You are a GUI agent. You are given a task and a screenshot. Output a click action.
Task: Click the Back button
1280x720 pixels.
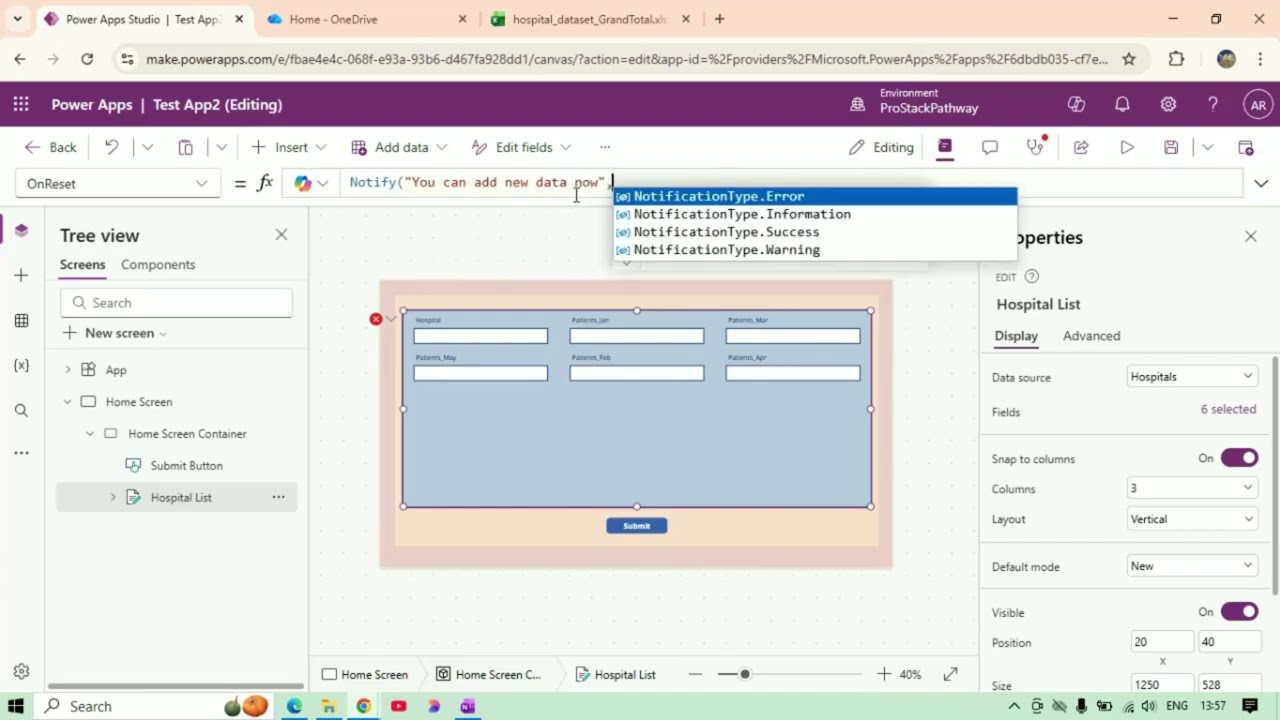pyautogui.click(x=50, y=147)
